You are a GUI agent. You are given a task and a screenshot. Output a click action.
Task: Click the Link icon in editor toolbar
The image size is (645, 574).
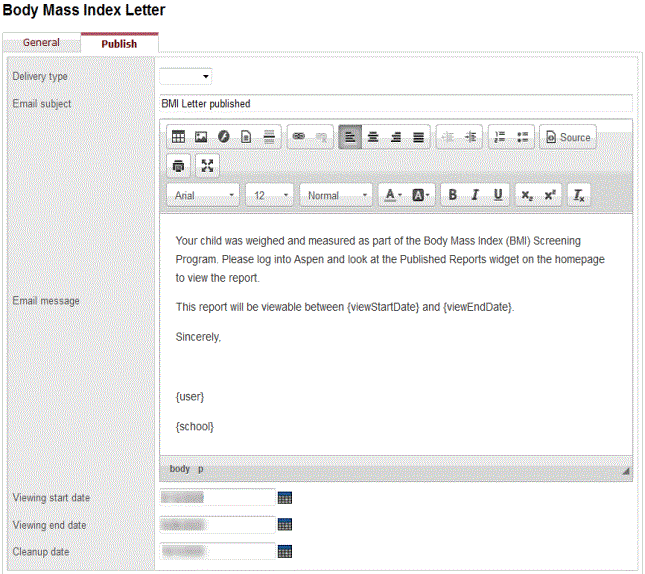click(x=299, y=138)
